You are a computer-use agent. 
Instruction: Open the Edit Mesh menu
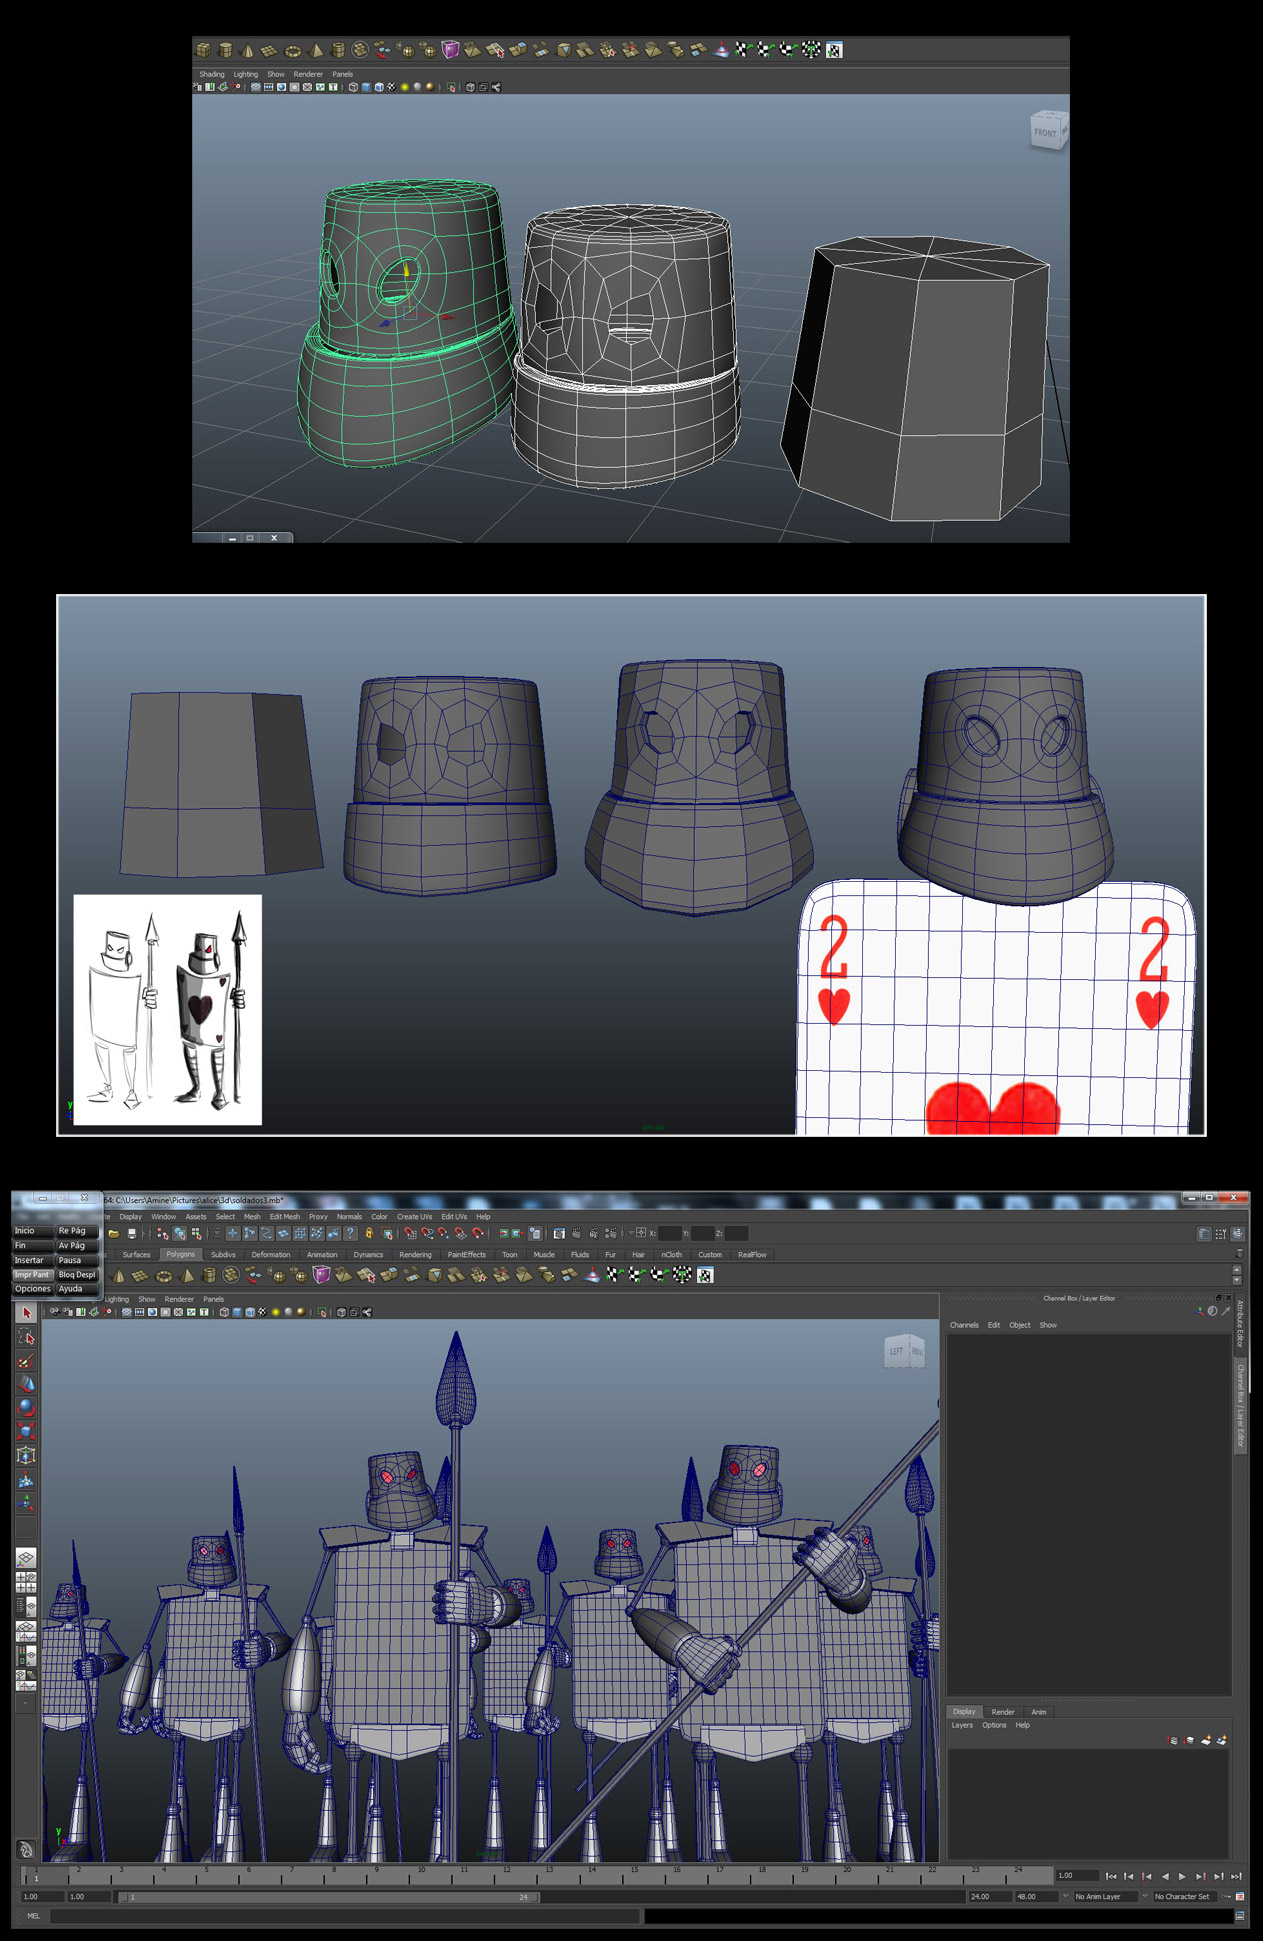tap(285, 1217)
